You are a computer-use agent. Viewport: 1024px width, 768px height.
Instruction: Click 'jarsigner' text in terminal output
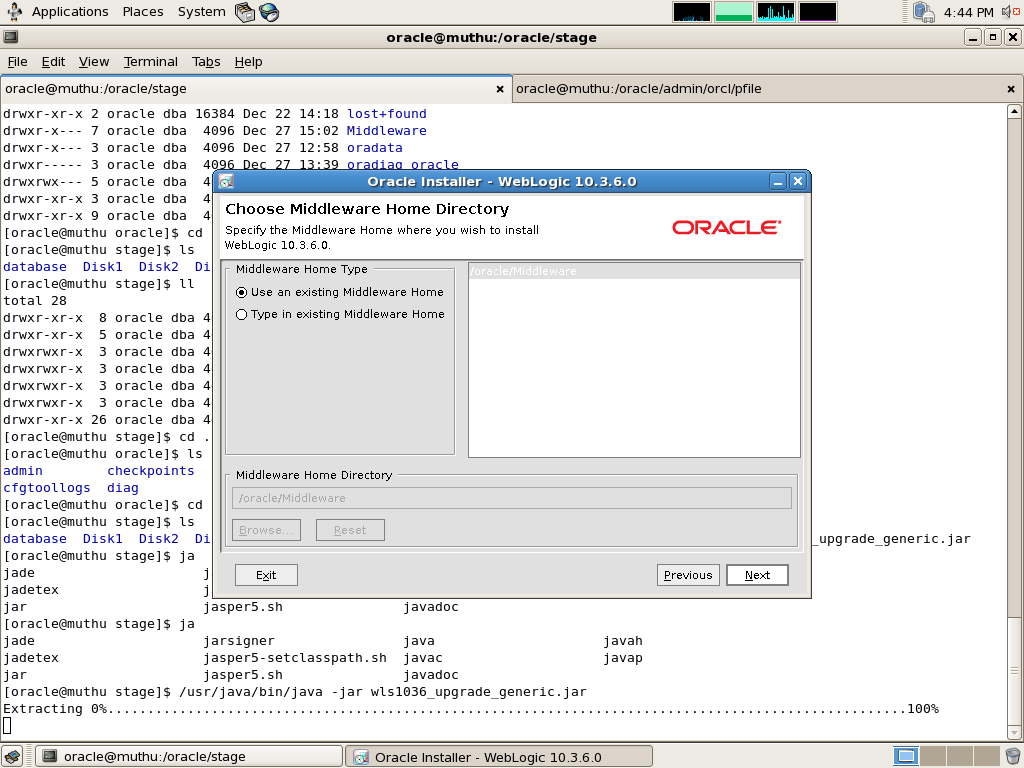click(239, 641)
